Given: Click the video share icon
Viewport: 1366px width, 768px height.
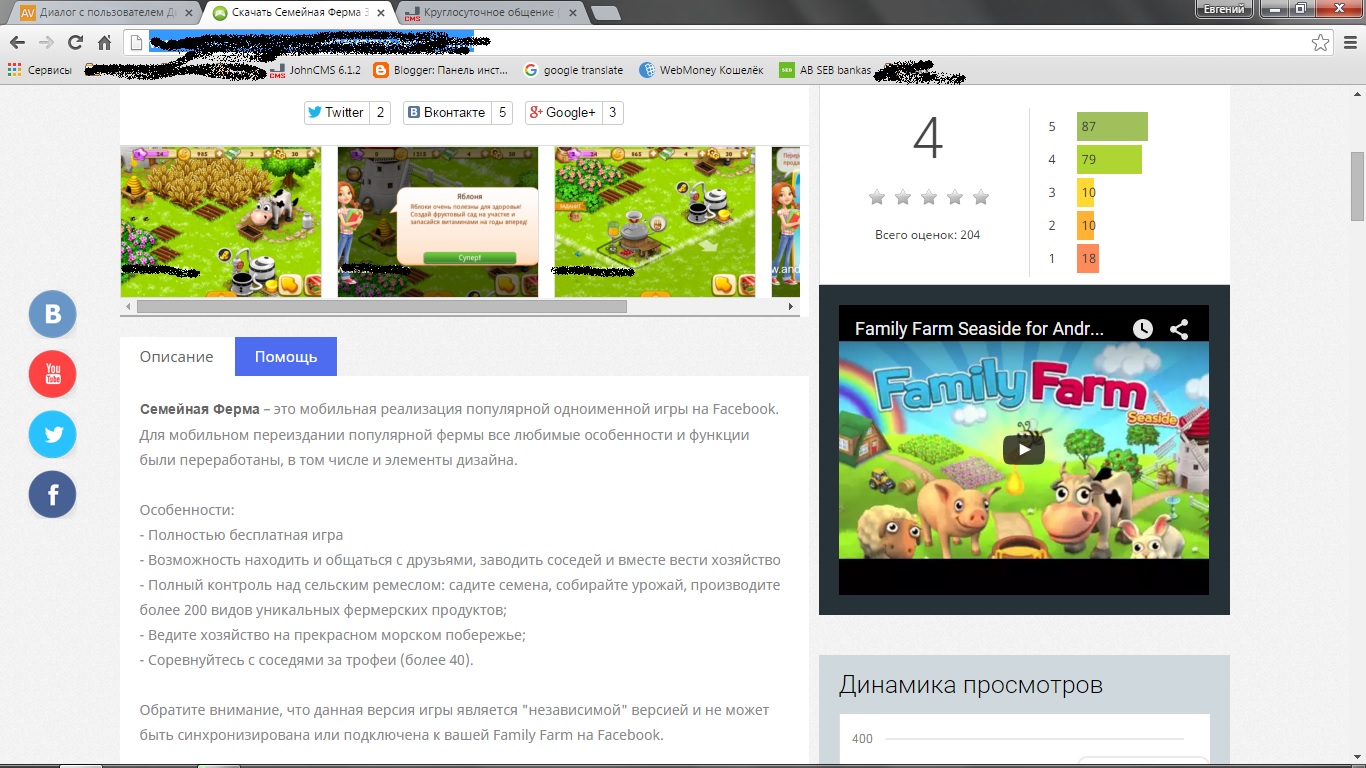Looking at the screenshot, I should coord(1179,328).
